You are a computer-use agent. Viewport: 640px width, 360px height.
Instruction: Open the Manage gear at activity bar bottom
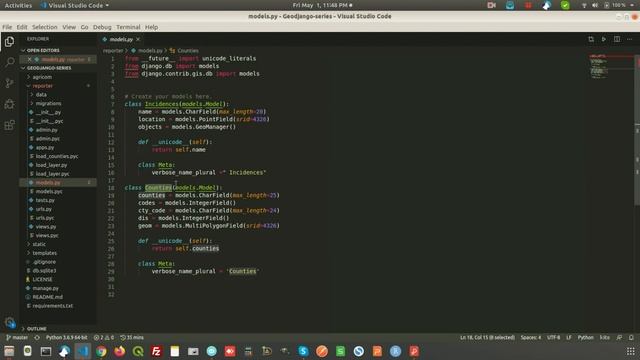pyautogui.click(x=10, y=322)
